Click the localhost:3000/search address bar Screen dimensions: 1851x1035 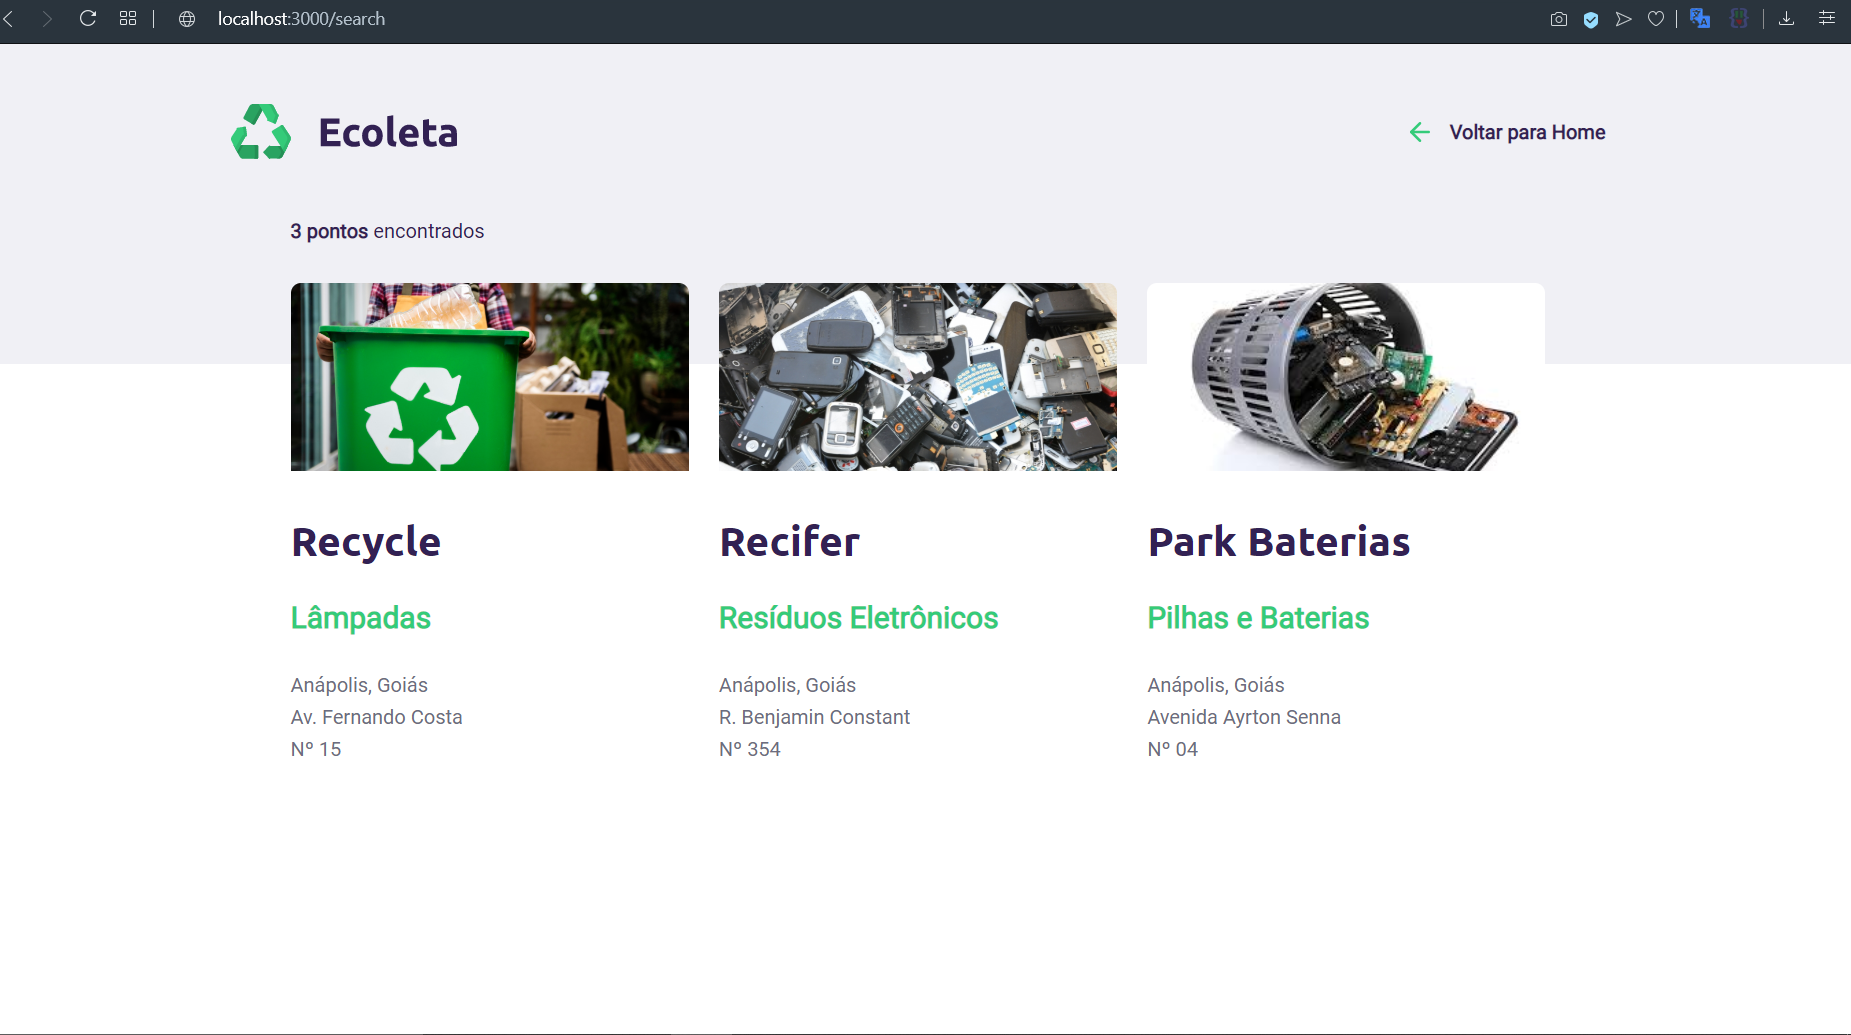(x=301, y=19)
